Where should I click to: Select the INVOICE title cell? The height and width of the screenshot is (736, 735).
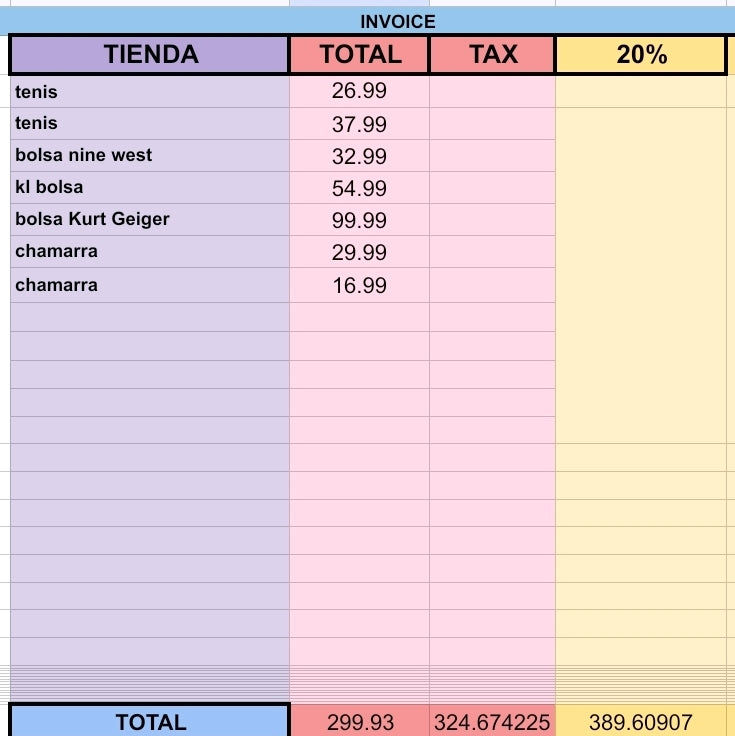coord(368,22)
